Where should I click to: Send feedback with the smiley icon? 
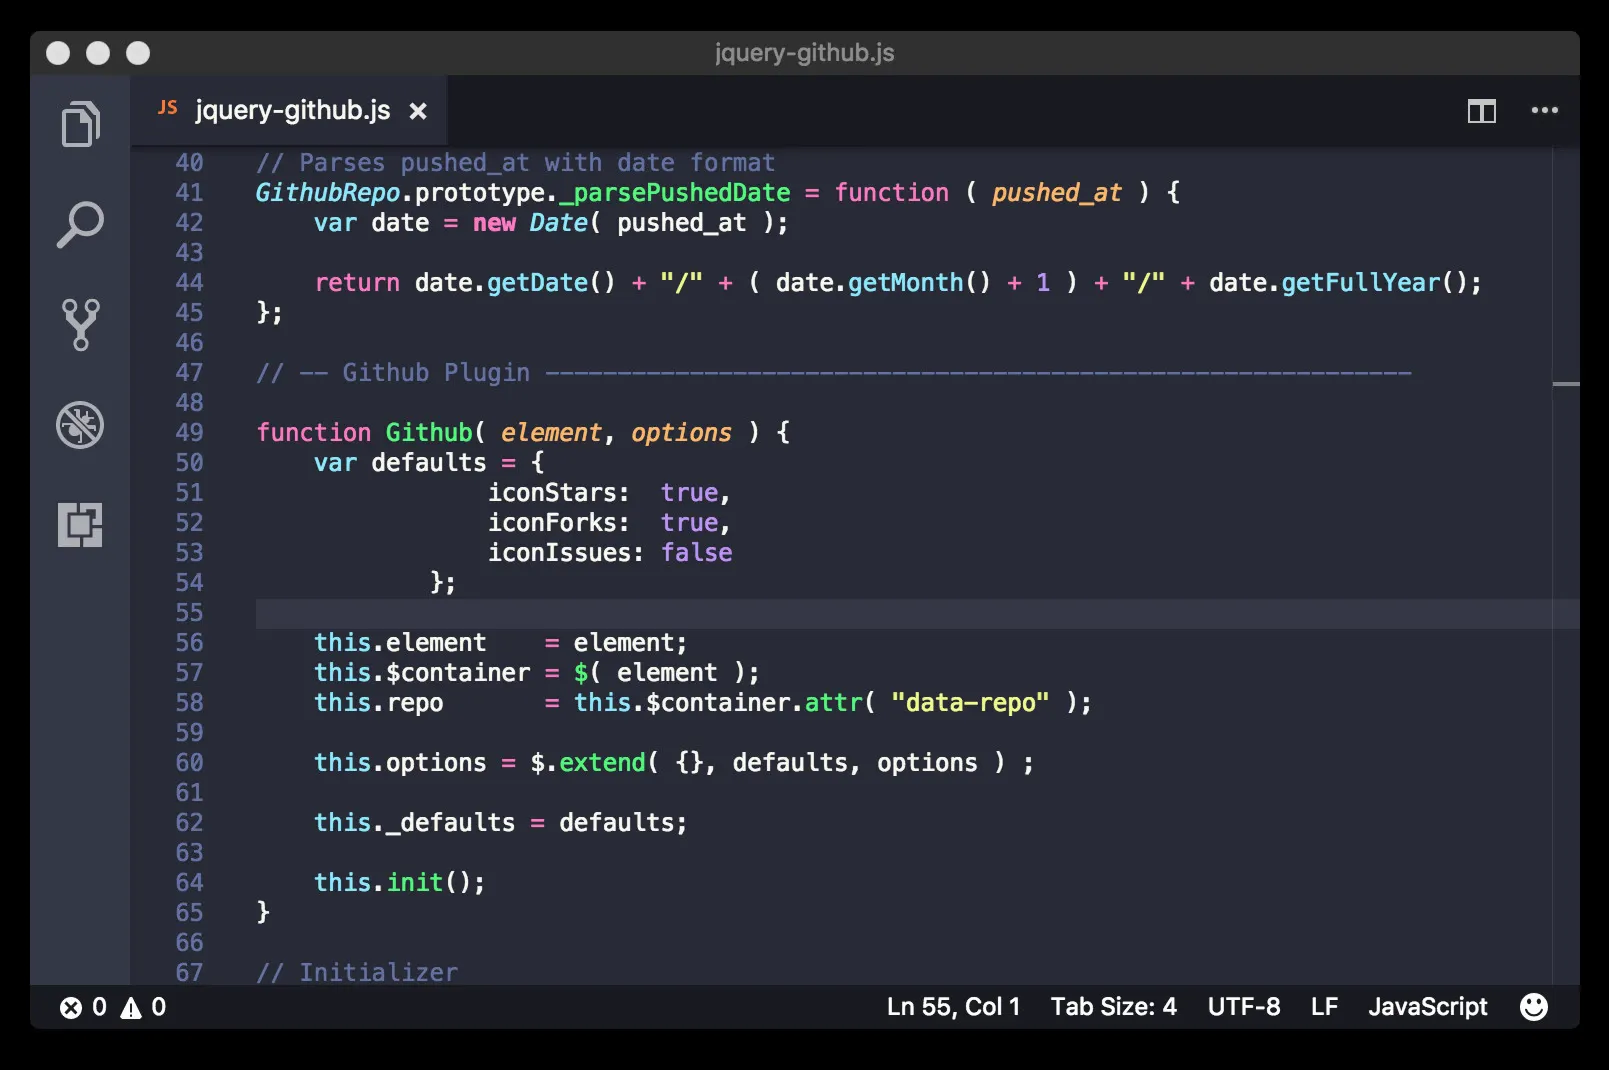[x=1533, y=1006]
